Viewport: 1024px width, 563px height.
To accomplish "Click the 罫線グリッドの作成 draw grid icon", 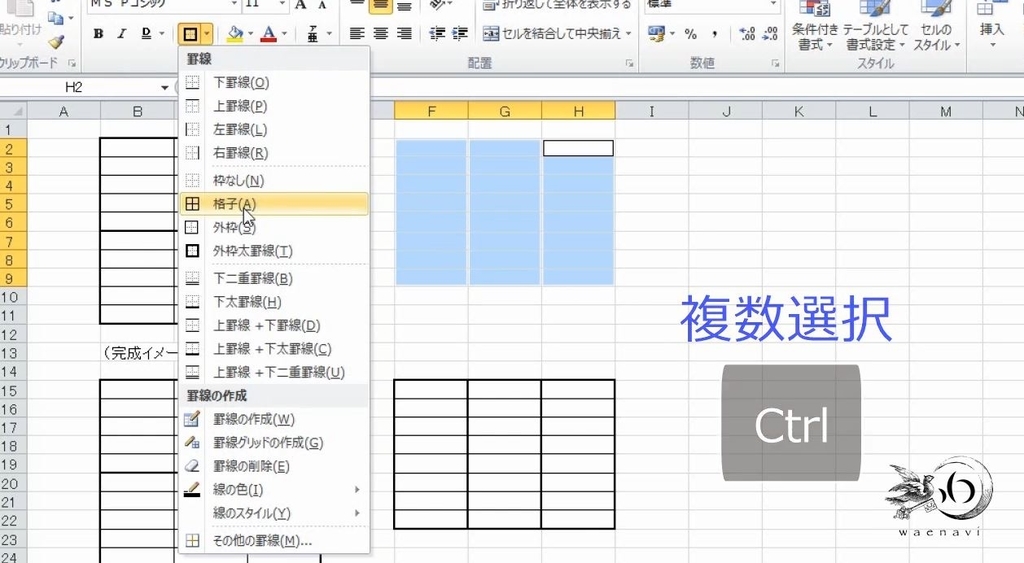I will (x=192, y=443).
